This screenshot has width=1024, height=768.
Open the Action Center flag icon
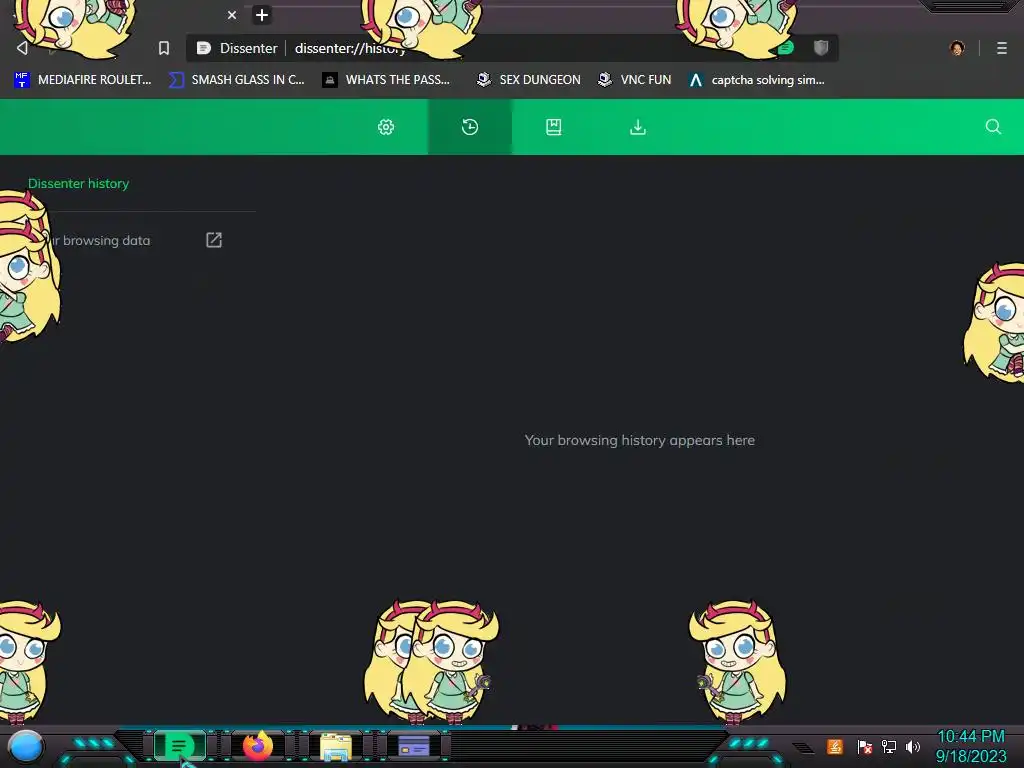click(865, 746)
